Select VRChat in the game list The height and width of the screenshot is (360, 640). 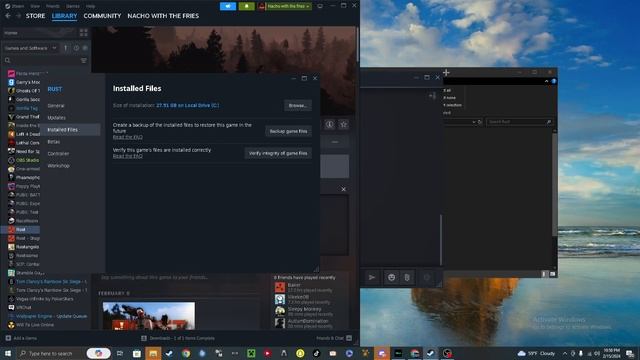[24, 307]
